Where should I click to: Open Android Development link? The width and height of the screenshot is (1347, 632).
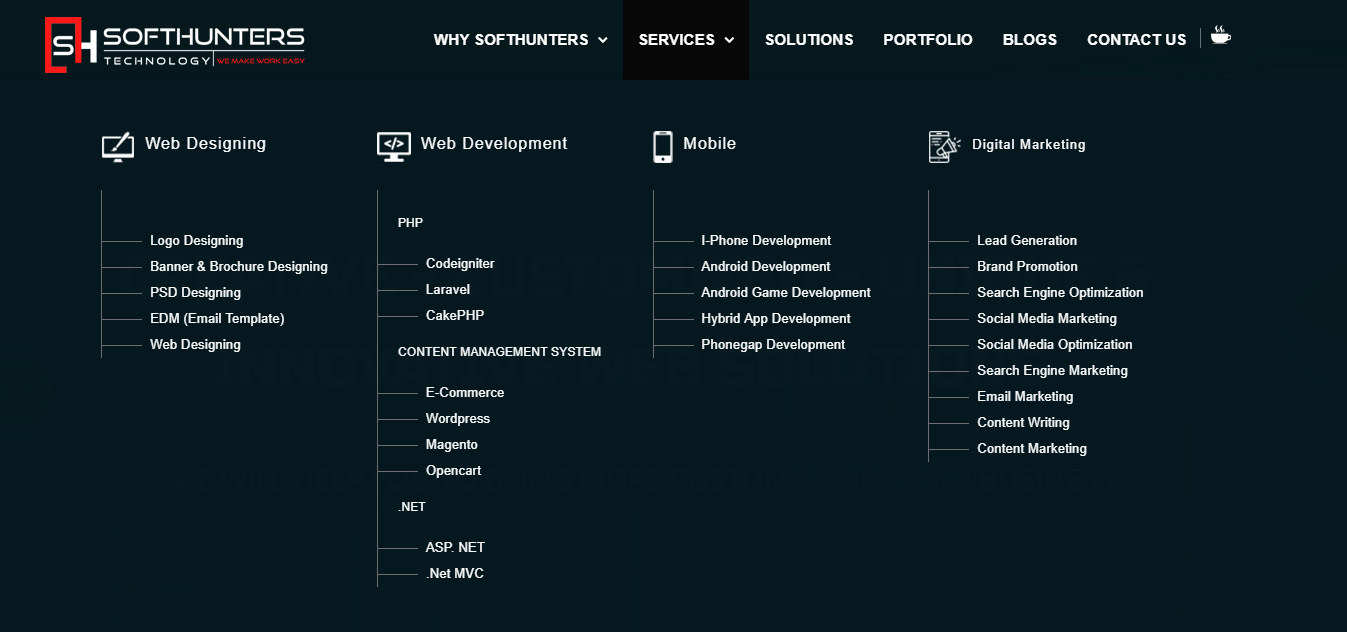tap(766, 267)
